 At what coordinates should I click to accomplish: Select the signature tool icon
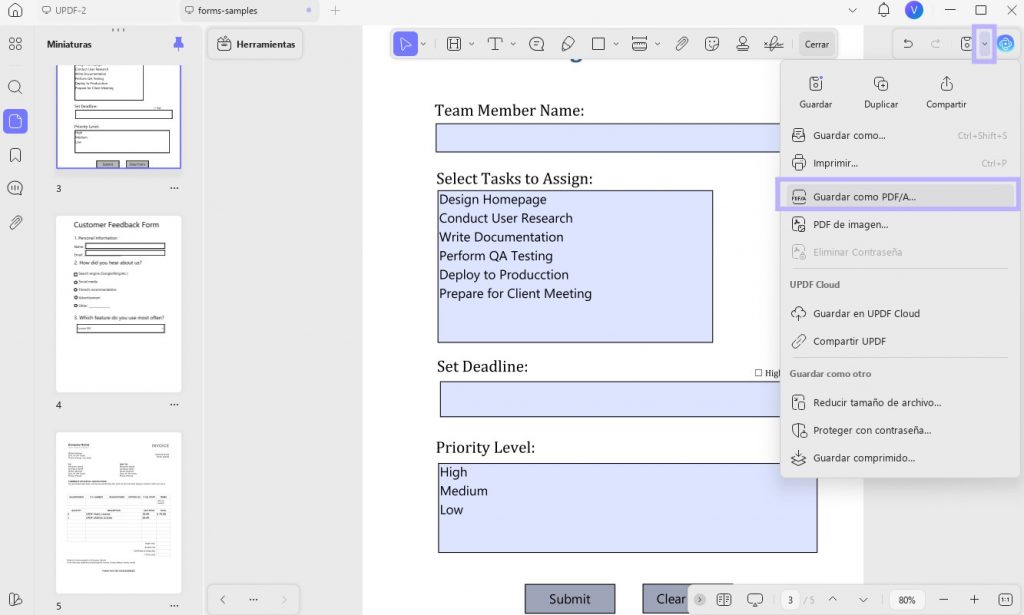point(773,44)
